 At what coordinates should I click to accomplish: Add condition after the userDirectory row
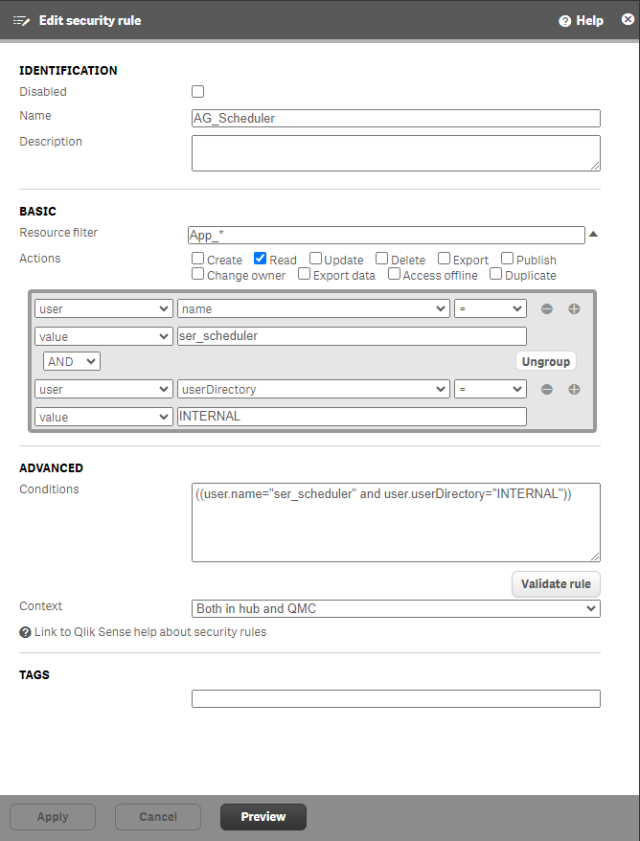[574, 389]
